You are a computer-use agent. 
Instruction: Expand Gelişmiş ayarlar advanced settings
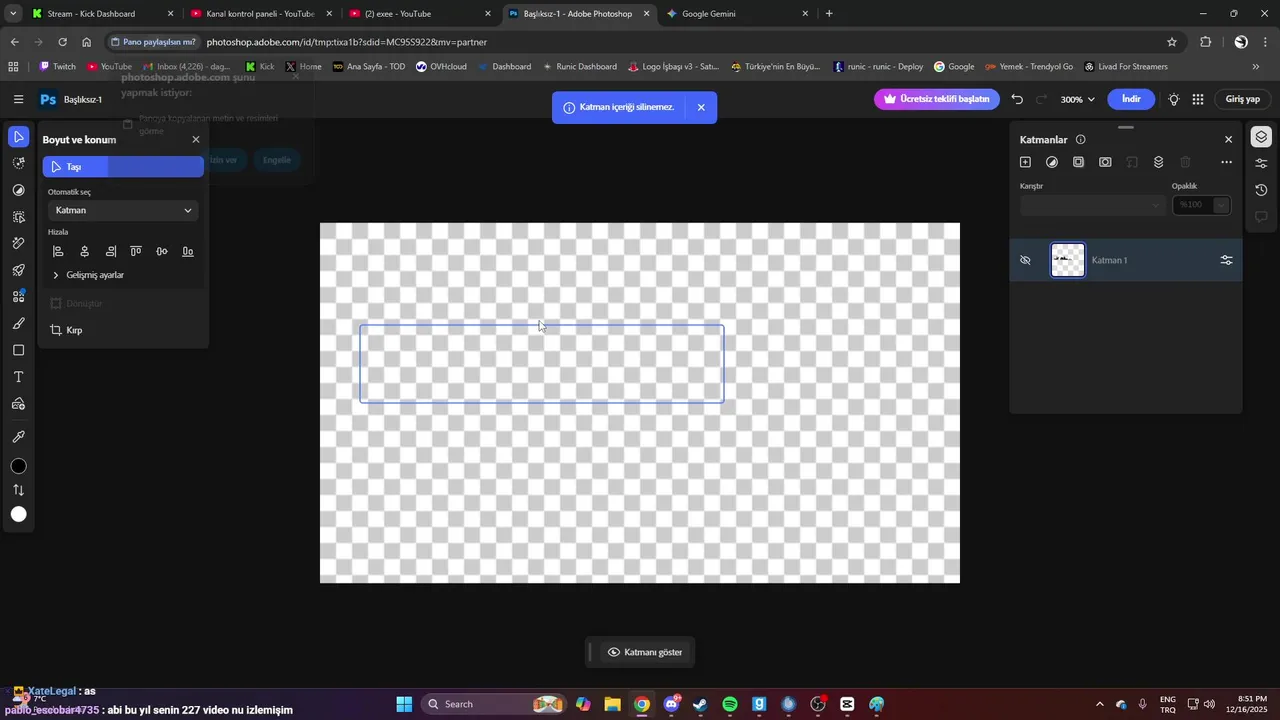[x=88, y=275]
